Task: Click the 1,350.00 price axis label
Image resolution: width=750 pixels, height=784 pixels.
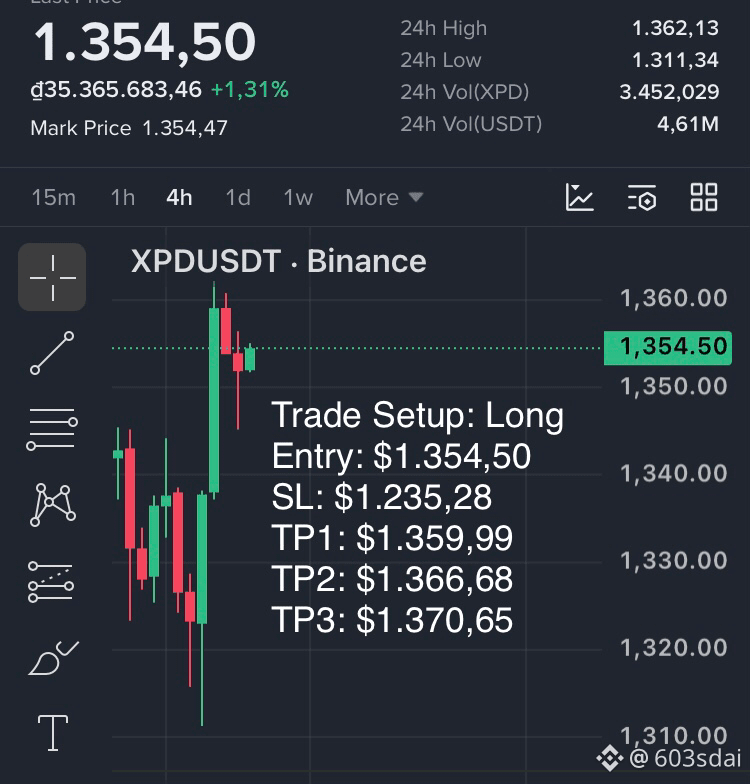Action: pos(673,386)
